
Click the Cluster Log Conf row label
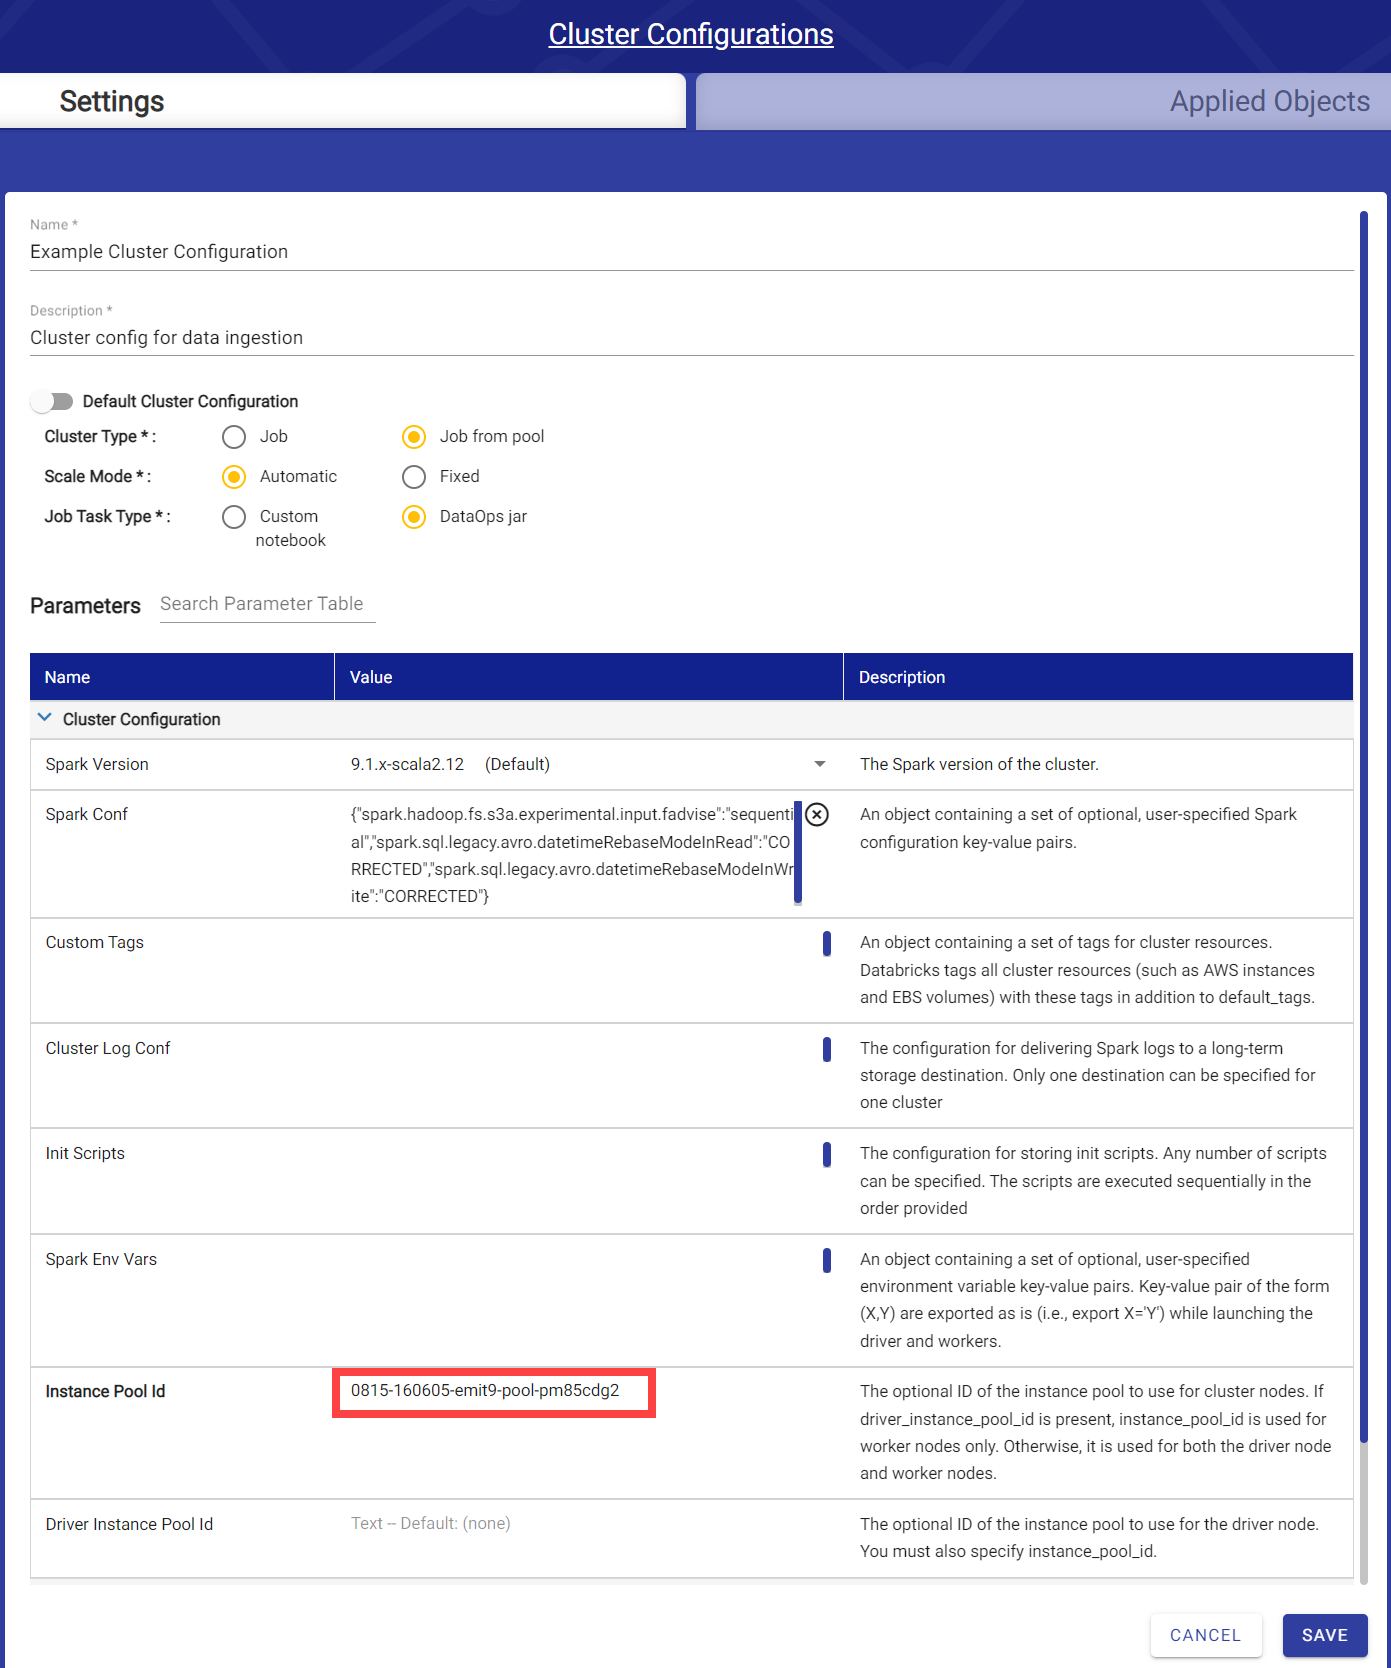(108, 1048)
